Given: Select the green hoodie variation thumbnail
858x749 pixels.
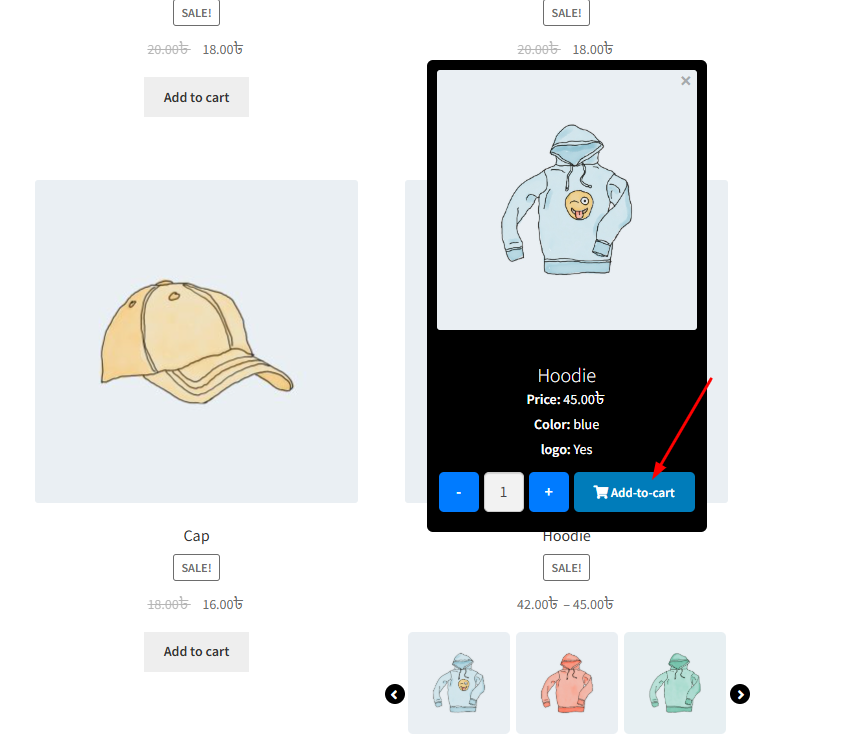Looking at the screenshot, I should pos(675,683).
